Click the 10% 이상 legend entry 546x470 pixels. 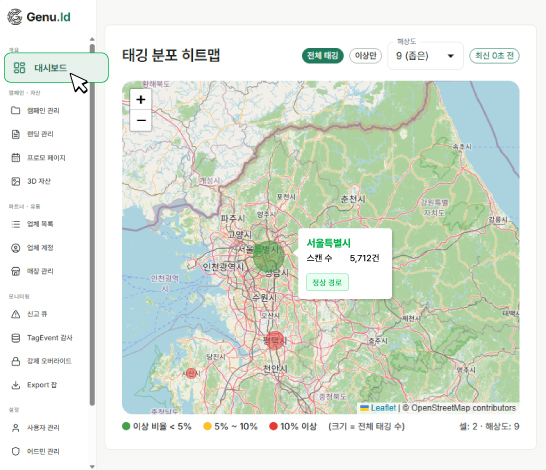tap(293, 426)
